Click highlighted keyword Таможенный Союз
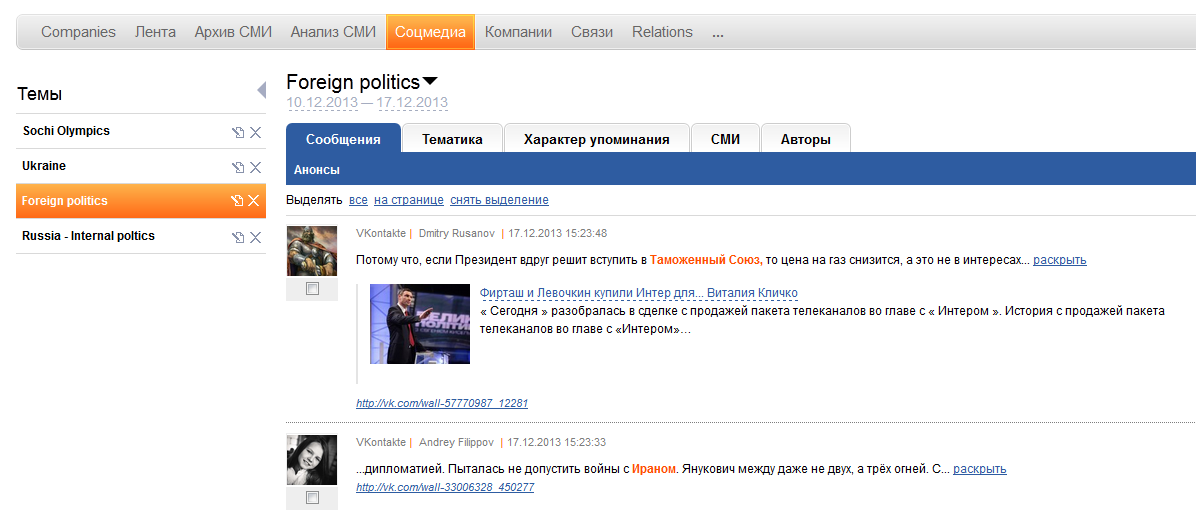 (706, 260)
